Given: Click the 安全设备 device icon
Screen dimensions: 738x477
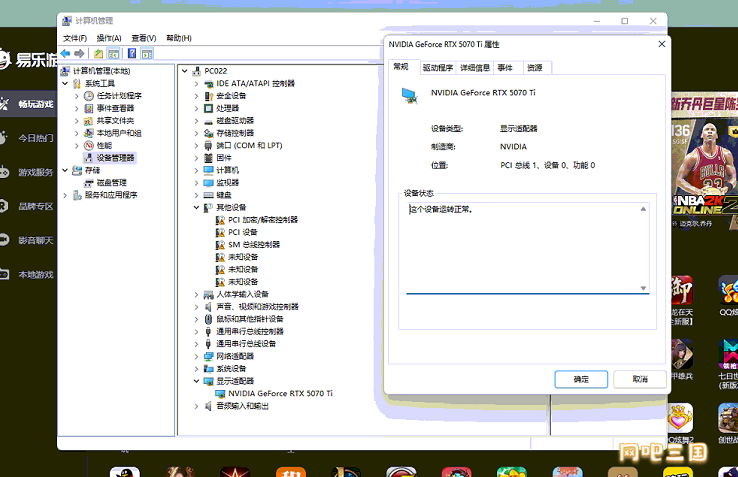Looking at the screenshot, I should pyautogui.click(x=209, y=96).
